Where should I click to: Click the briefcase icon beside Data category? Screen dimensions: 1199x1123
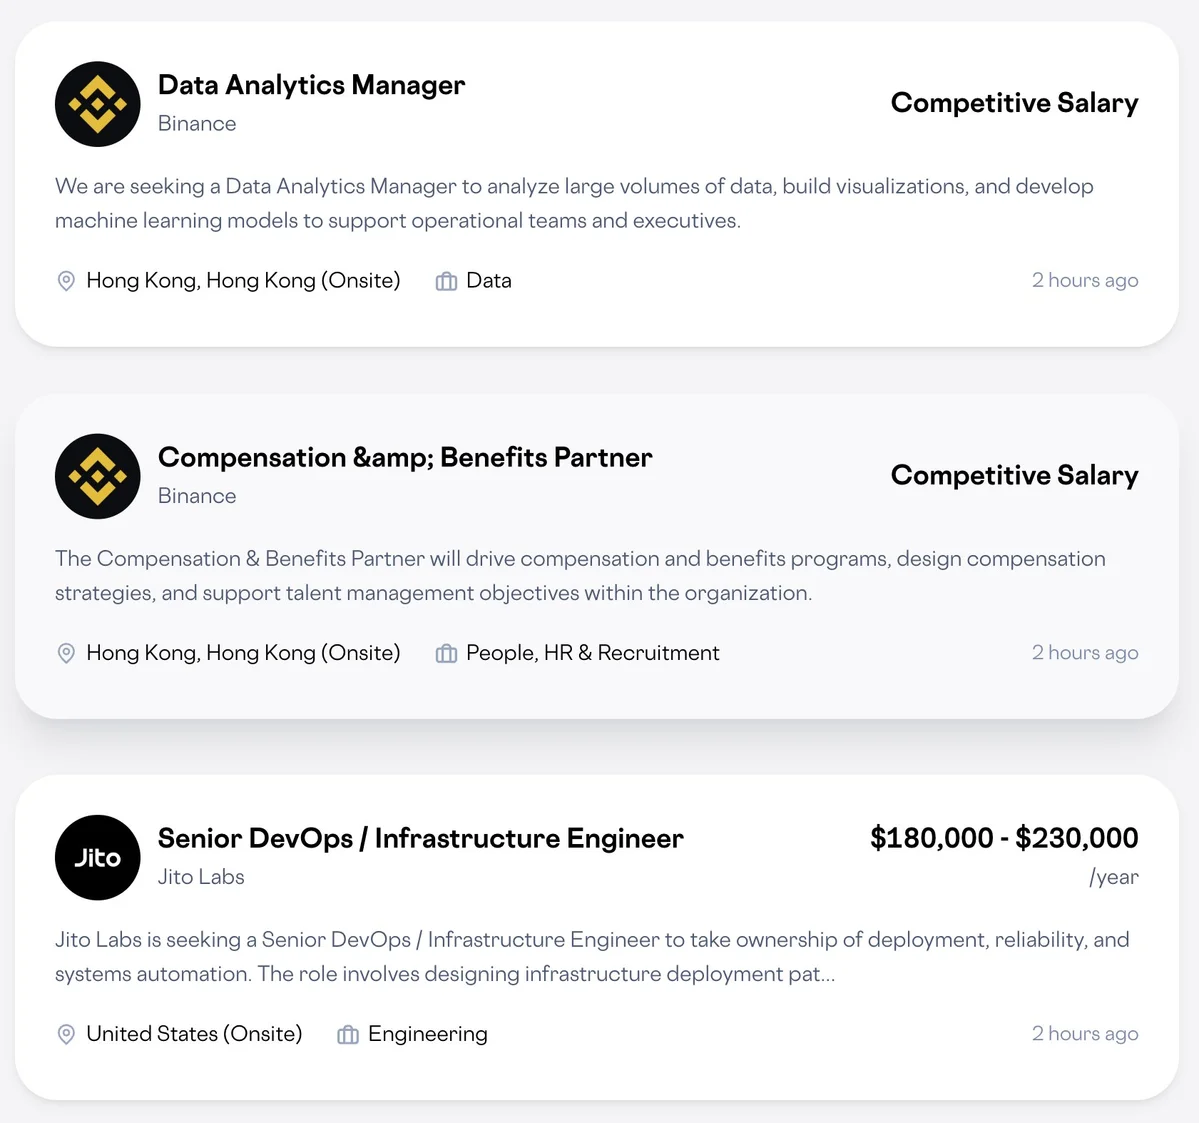point(446,281)
